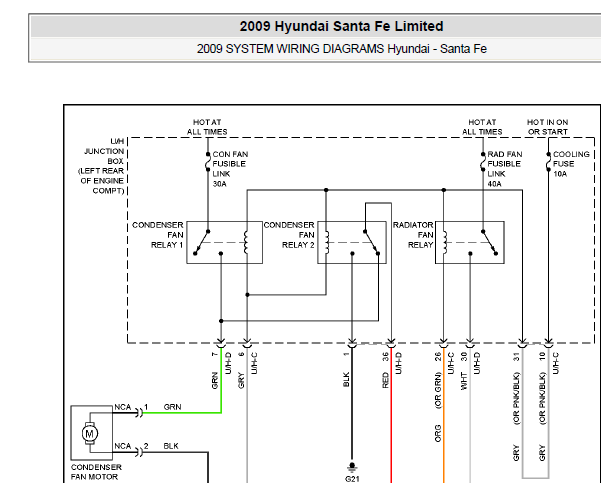Click the Condenser Fan Relay 2 switch contact

pos(371,242)
